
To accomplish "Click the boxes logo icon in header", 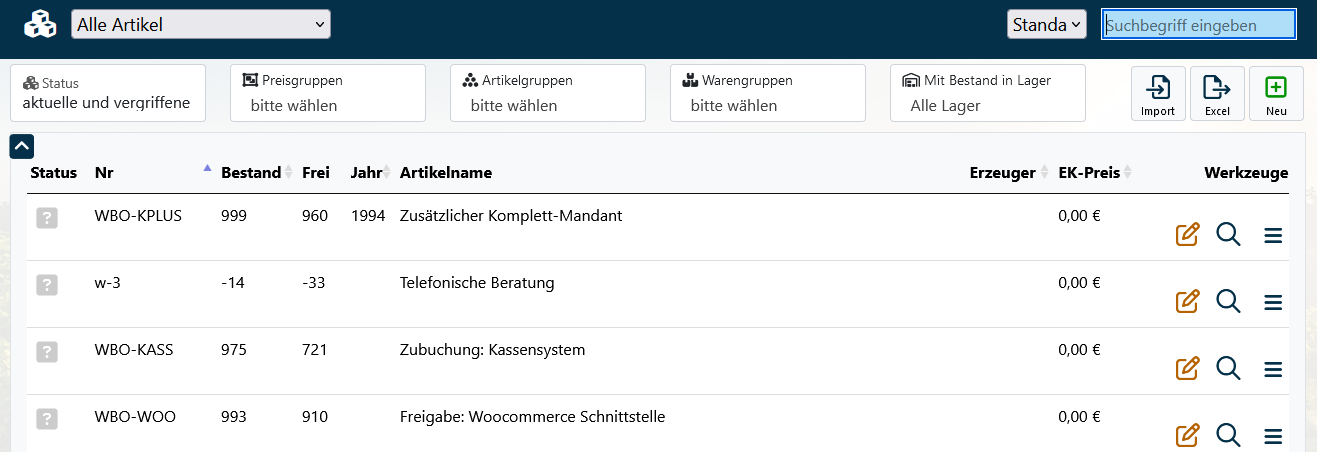I will pos(41,25).
